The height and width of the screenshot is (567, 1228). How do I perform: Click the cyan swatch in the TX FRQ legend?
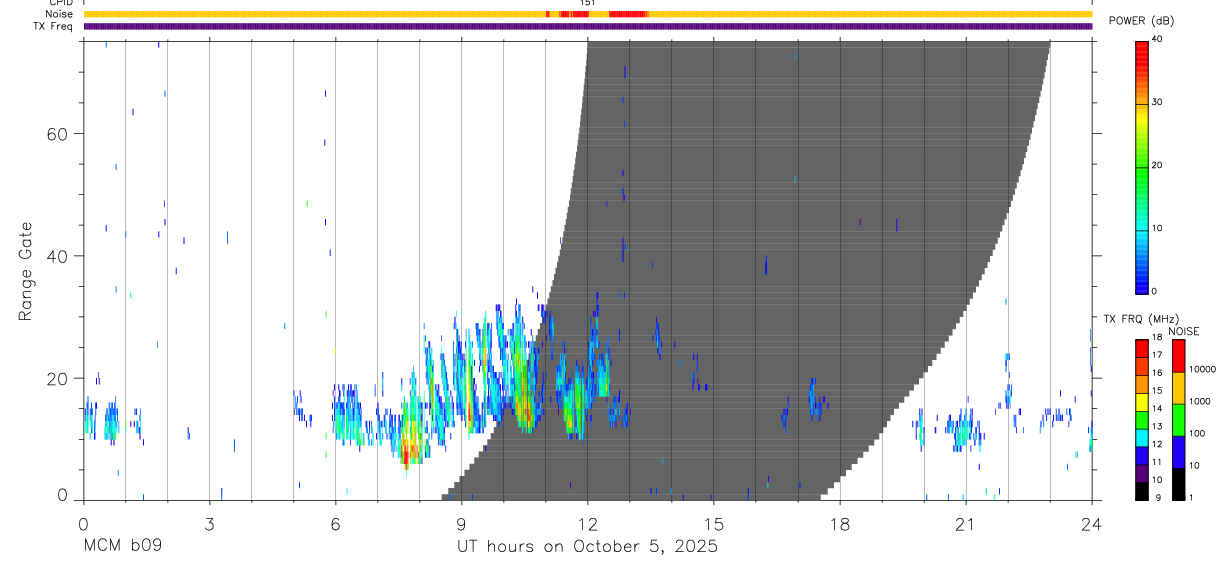[x=1142, y=438]
